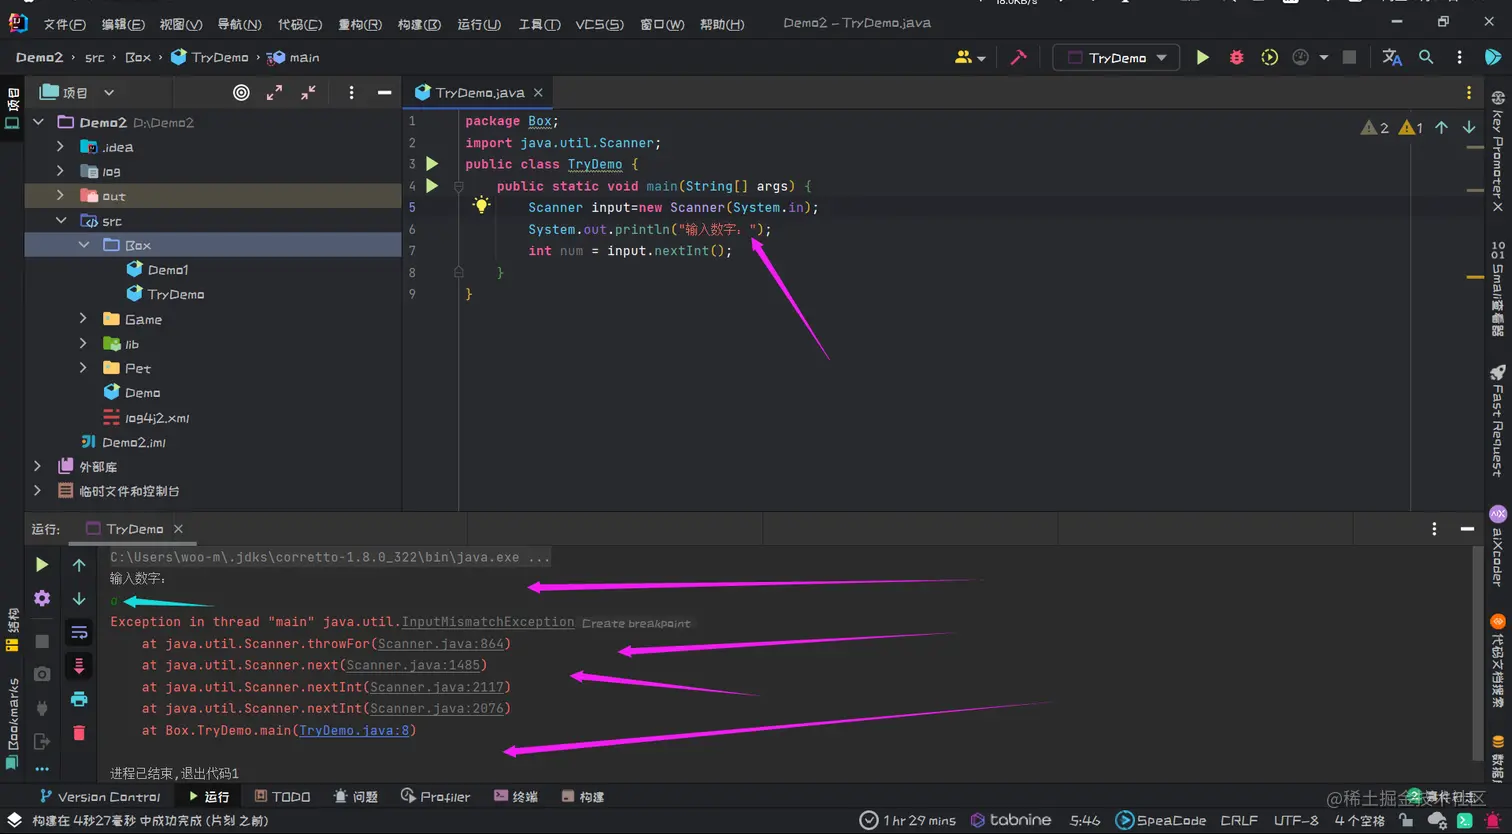1512x834 pixels.
Task: Follow the Scanner.java:864 link
Action: click(x=441, y=644)
